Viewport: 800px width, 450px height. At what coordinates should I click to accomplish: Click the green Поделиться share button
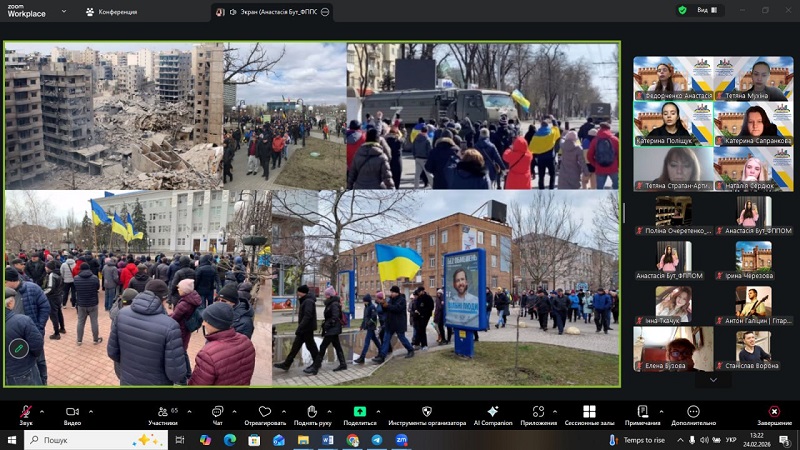coord(360,412)
